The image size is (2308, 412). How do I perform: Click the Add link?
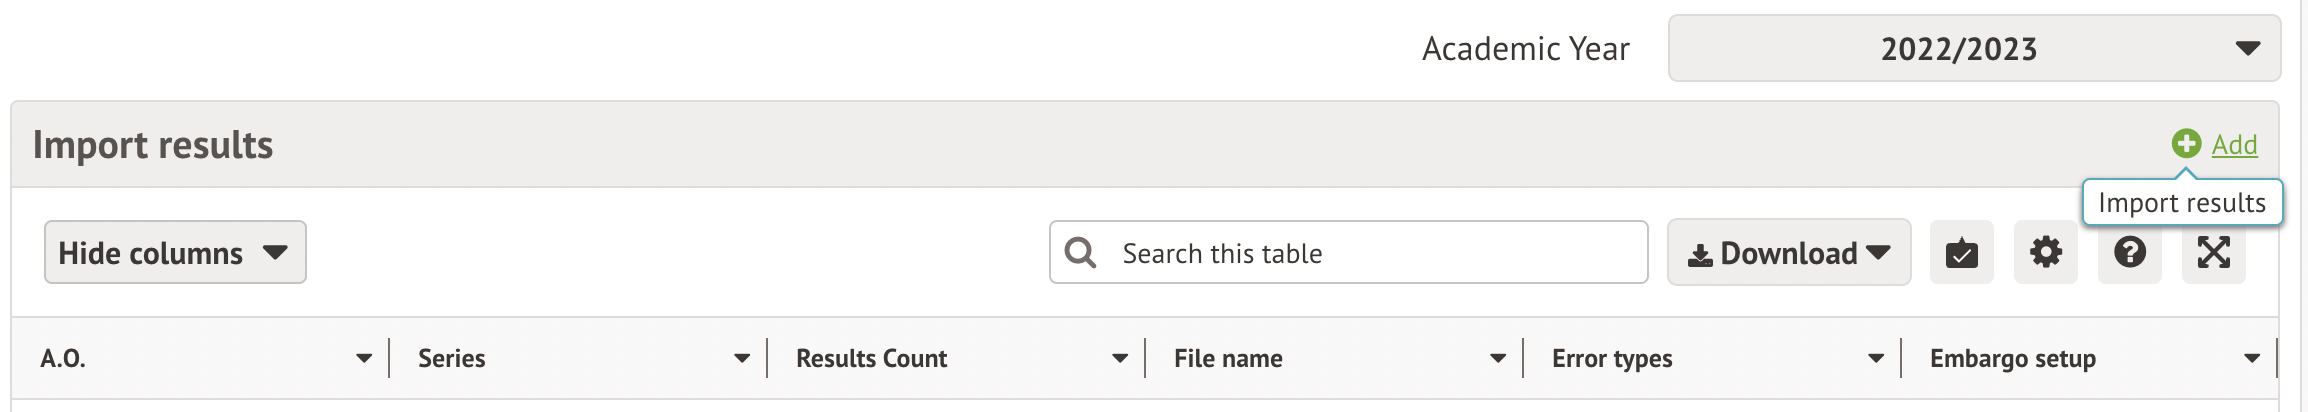click(x=2234, y=145)
